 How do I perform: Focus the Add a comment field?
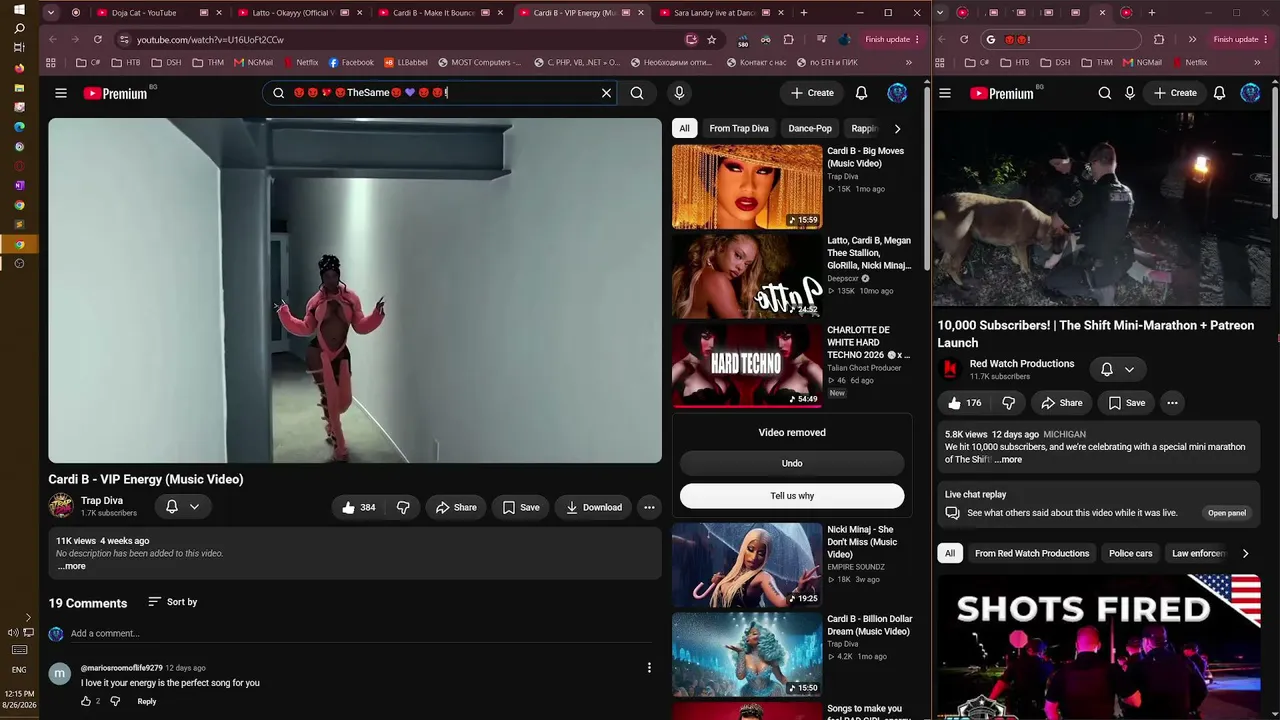[360, 633]
